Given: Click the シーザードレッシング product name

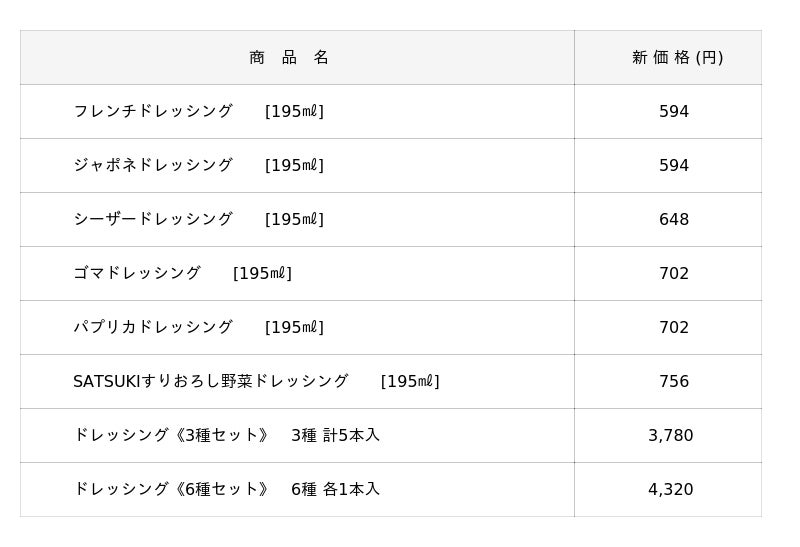Looking at the screenshot, I should (153, 220).
